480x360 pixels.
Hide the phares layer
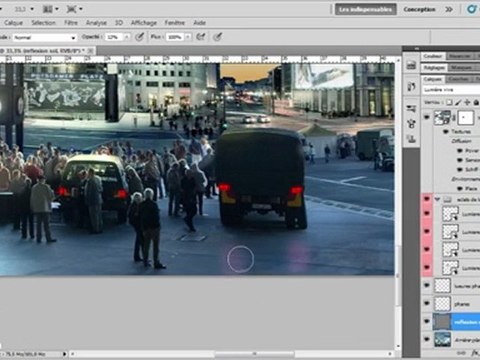[427, 303]
